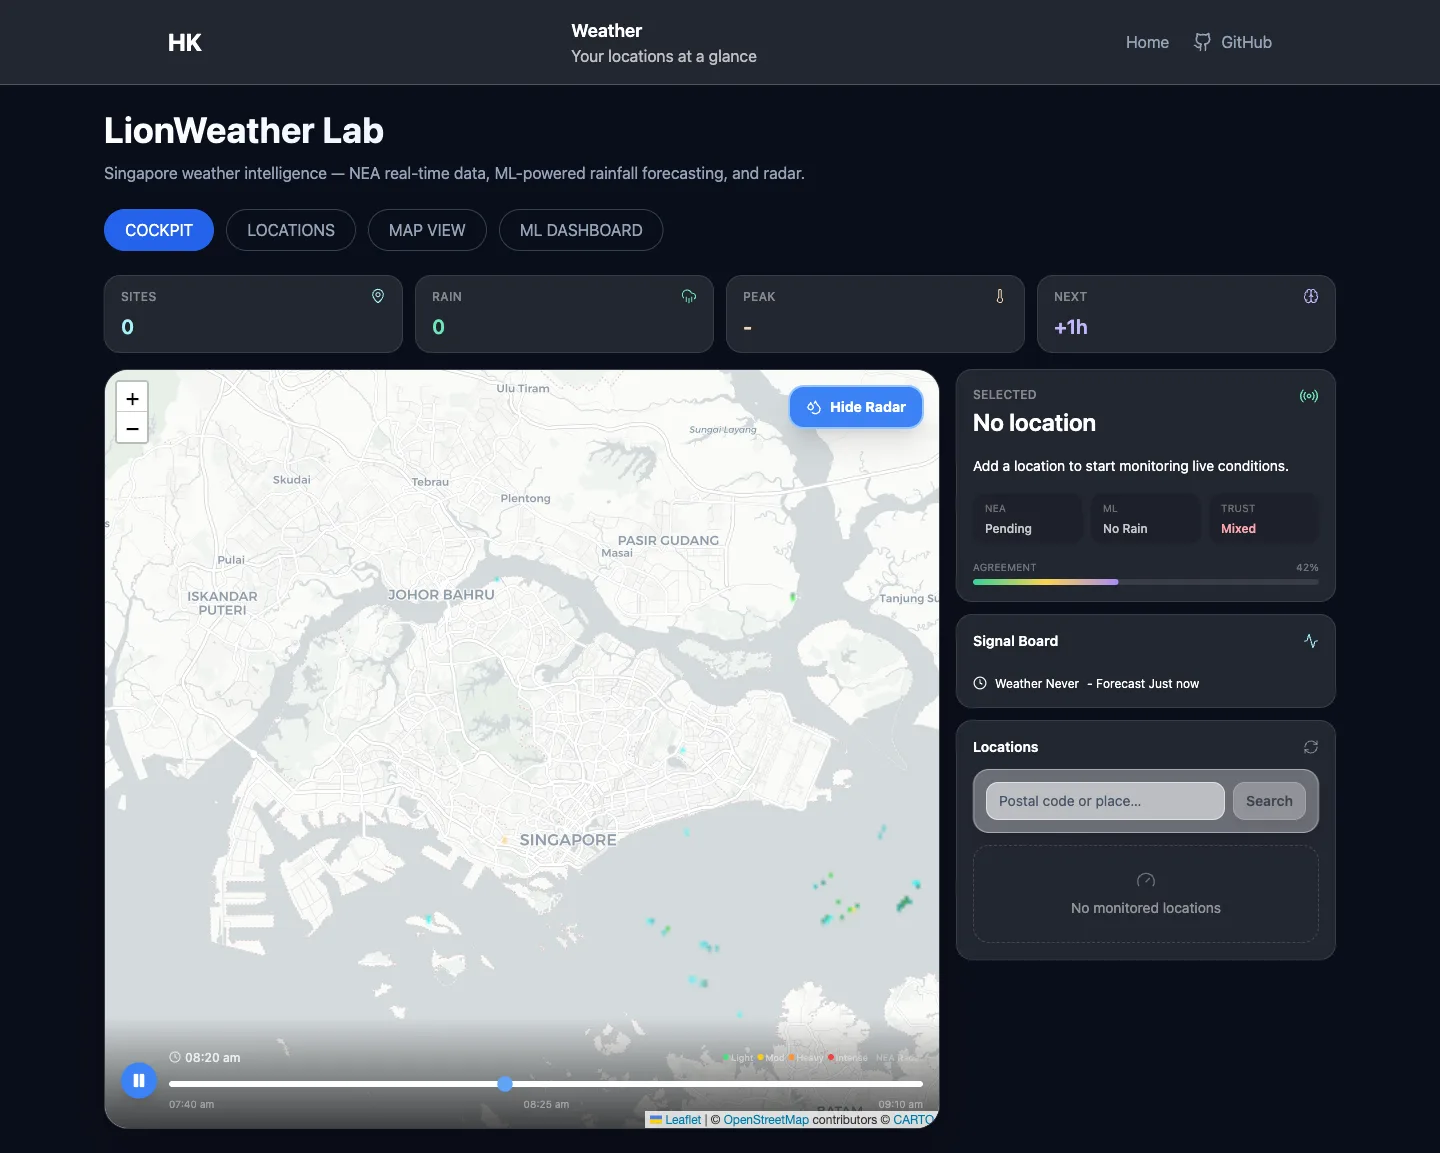Click the clock icon next to 08:20 am
This screenshot has height=1153, width=1440.
pos(175,1057)
